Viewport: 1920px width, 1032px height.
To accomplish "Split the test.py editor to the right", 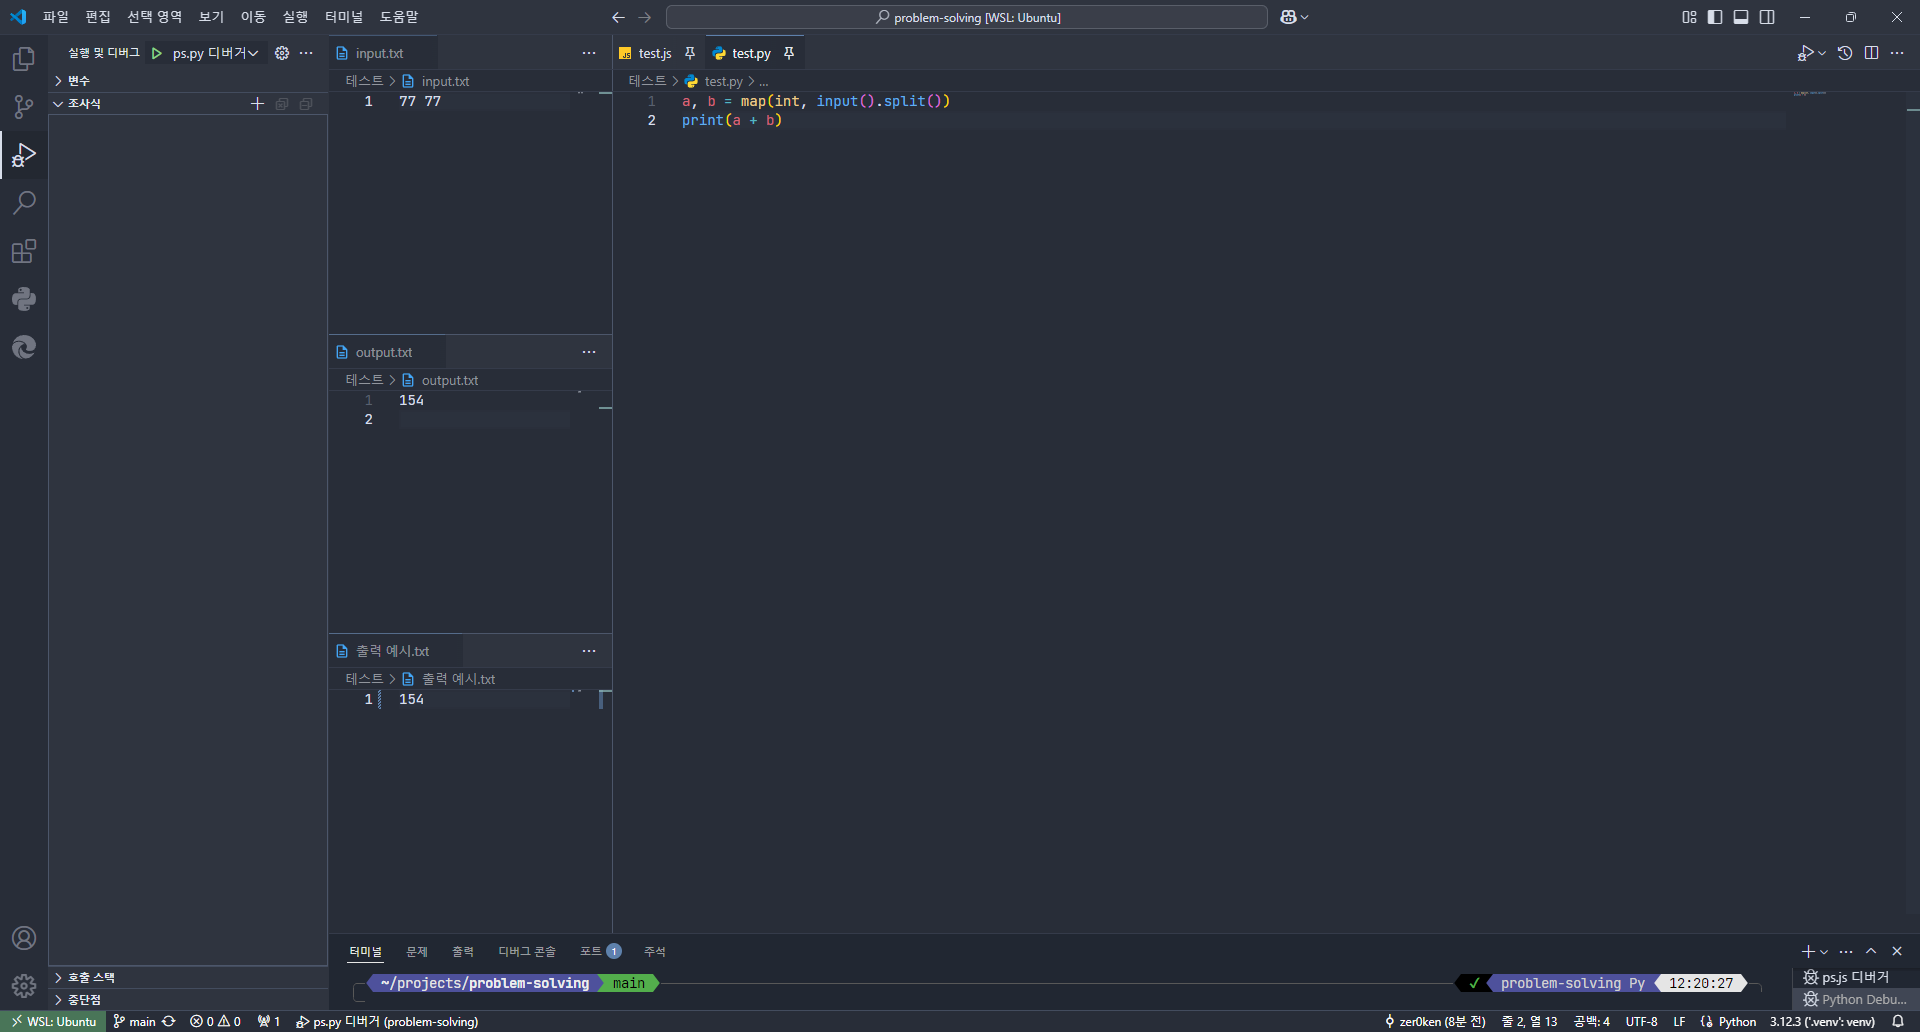I will click(x=1871, y=53).
